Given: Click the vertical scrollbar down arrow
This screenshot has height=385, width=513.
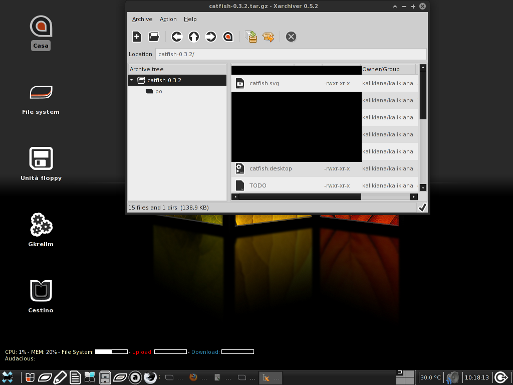Looking at the screenshot, I should pos(423,187).
